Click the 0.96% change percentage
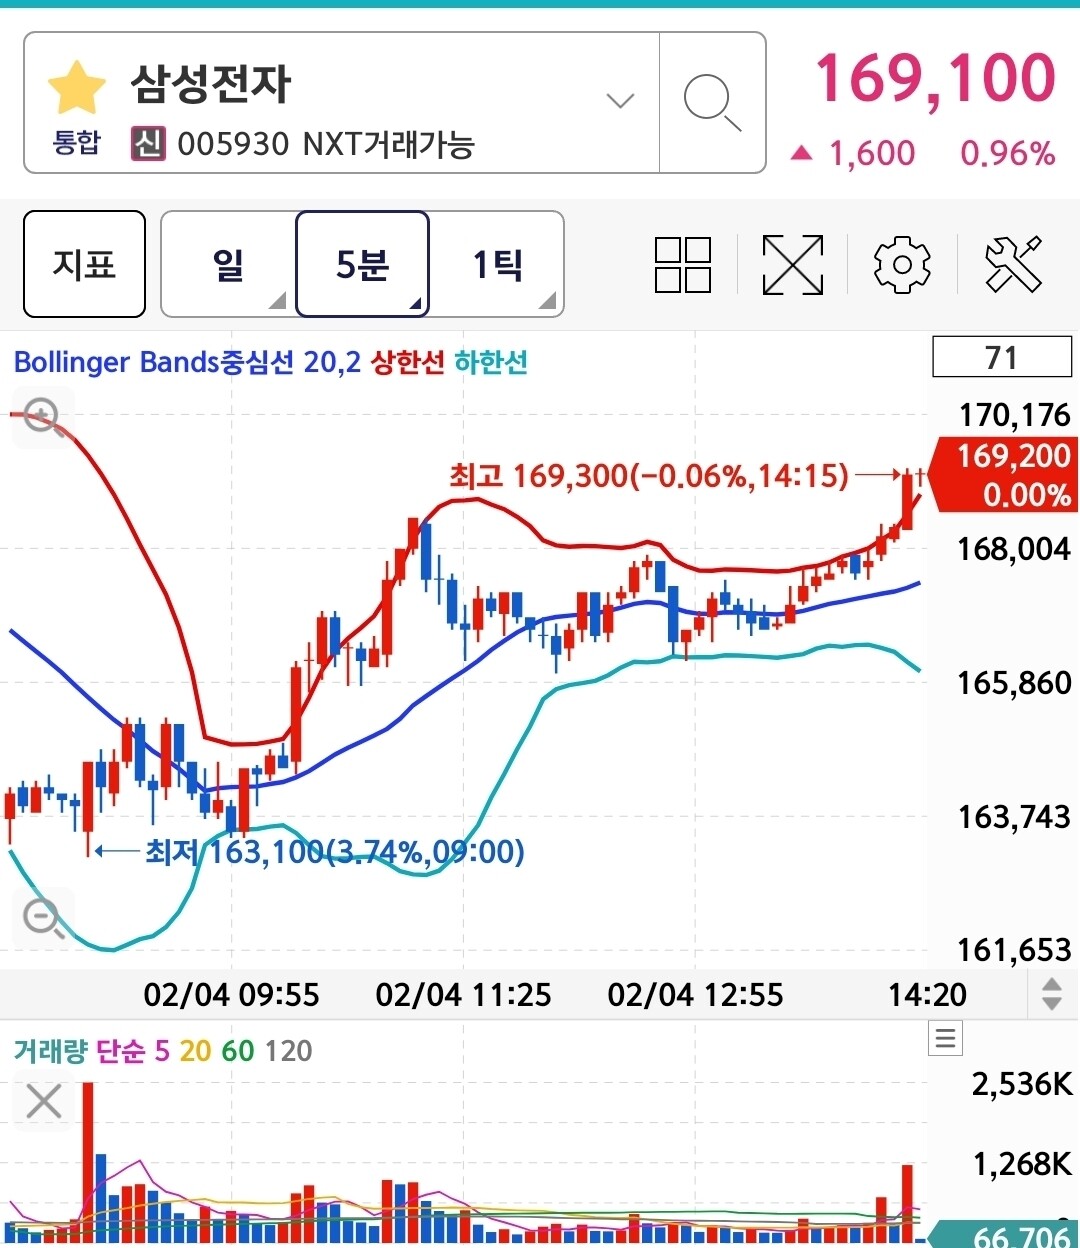Image resolution: width=1080 pixels, height=1248 pixels. coord(1008,153)
